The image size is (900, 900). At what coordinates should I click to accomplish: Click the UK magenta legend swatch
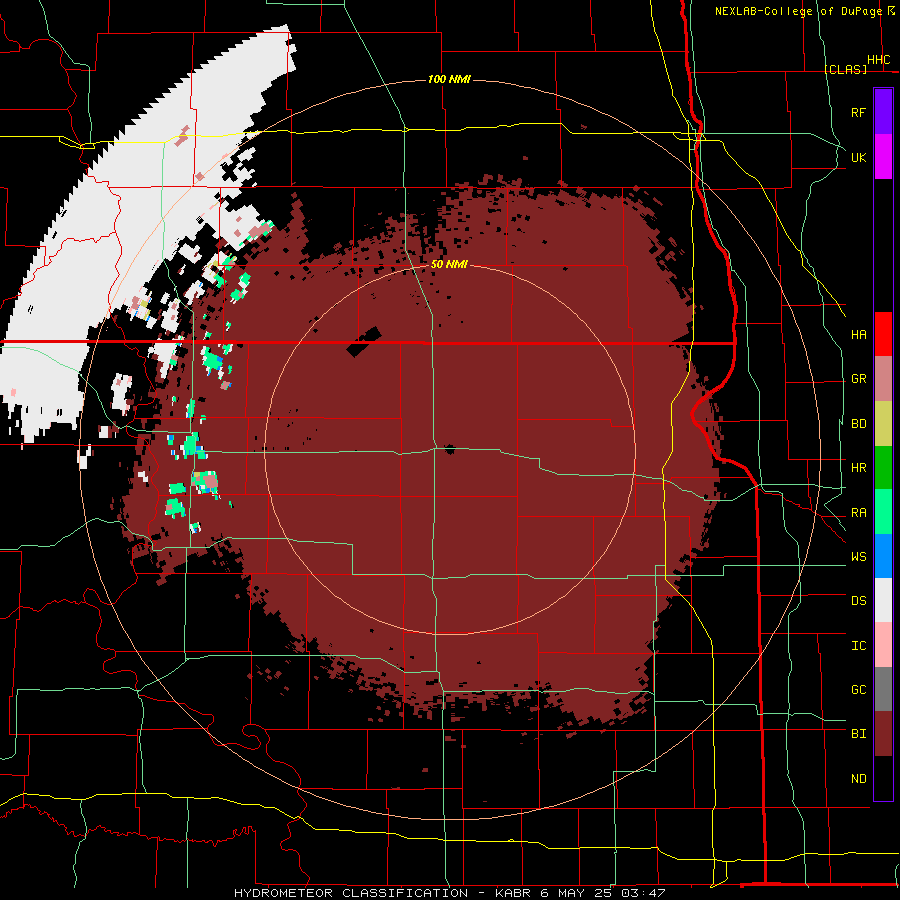(x=883, y=157)
